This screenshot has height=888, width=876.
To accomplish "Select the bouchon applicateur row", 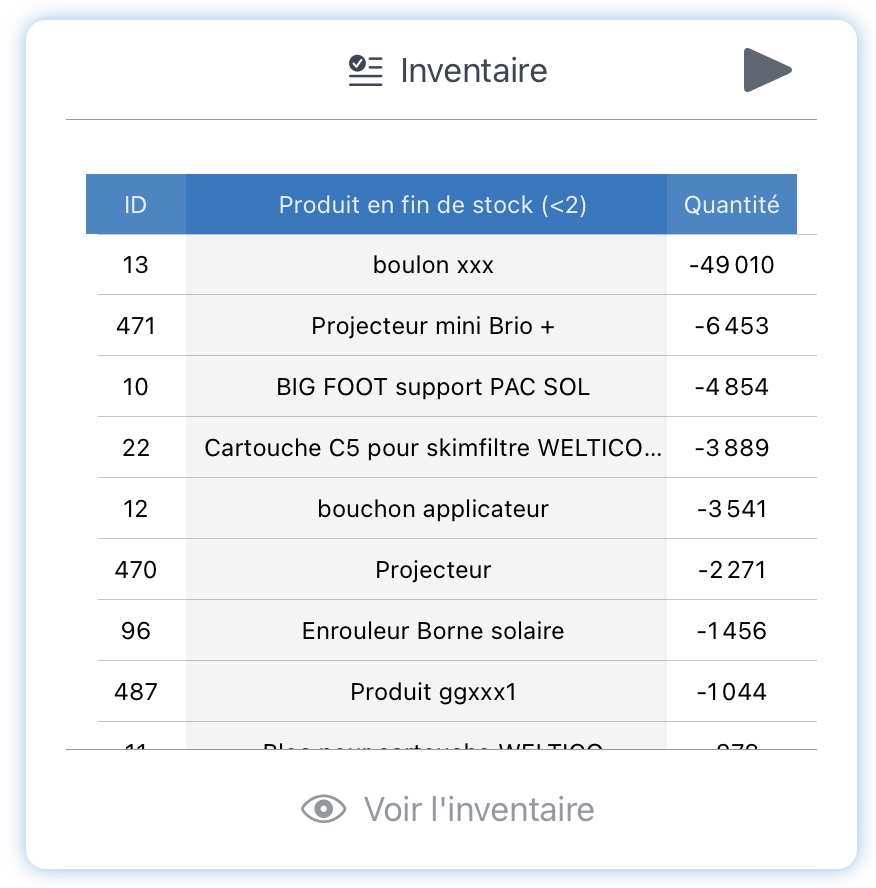I will click(457, 509).
